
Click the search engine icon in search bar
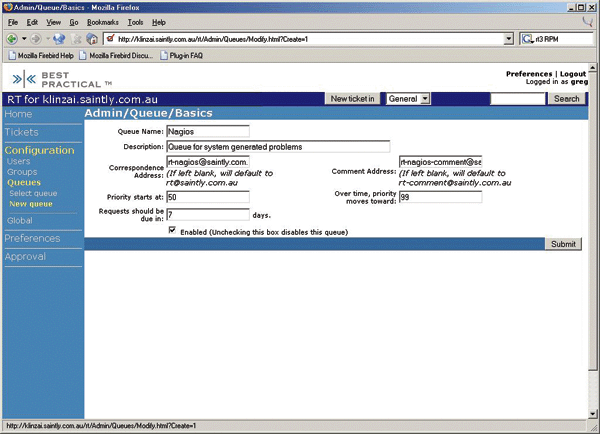tap(525, 39)
